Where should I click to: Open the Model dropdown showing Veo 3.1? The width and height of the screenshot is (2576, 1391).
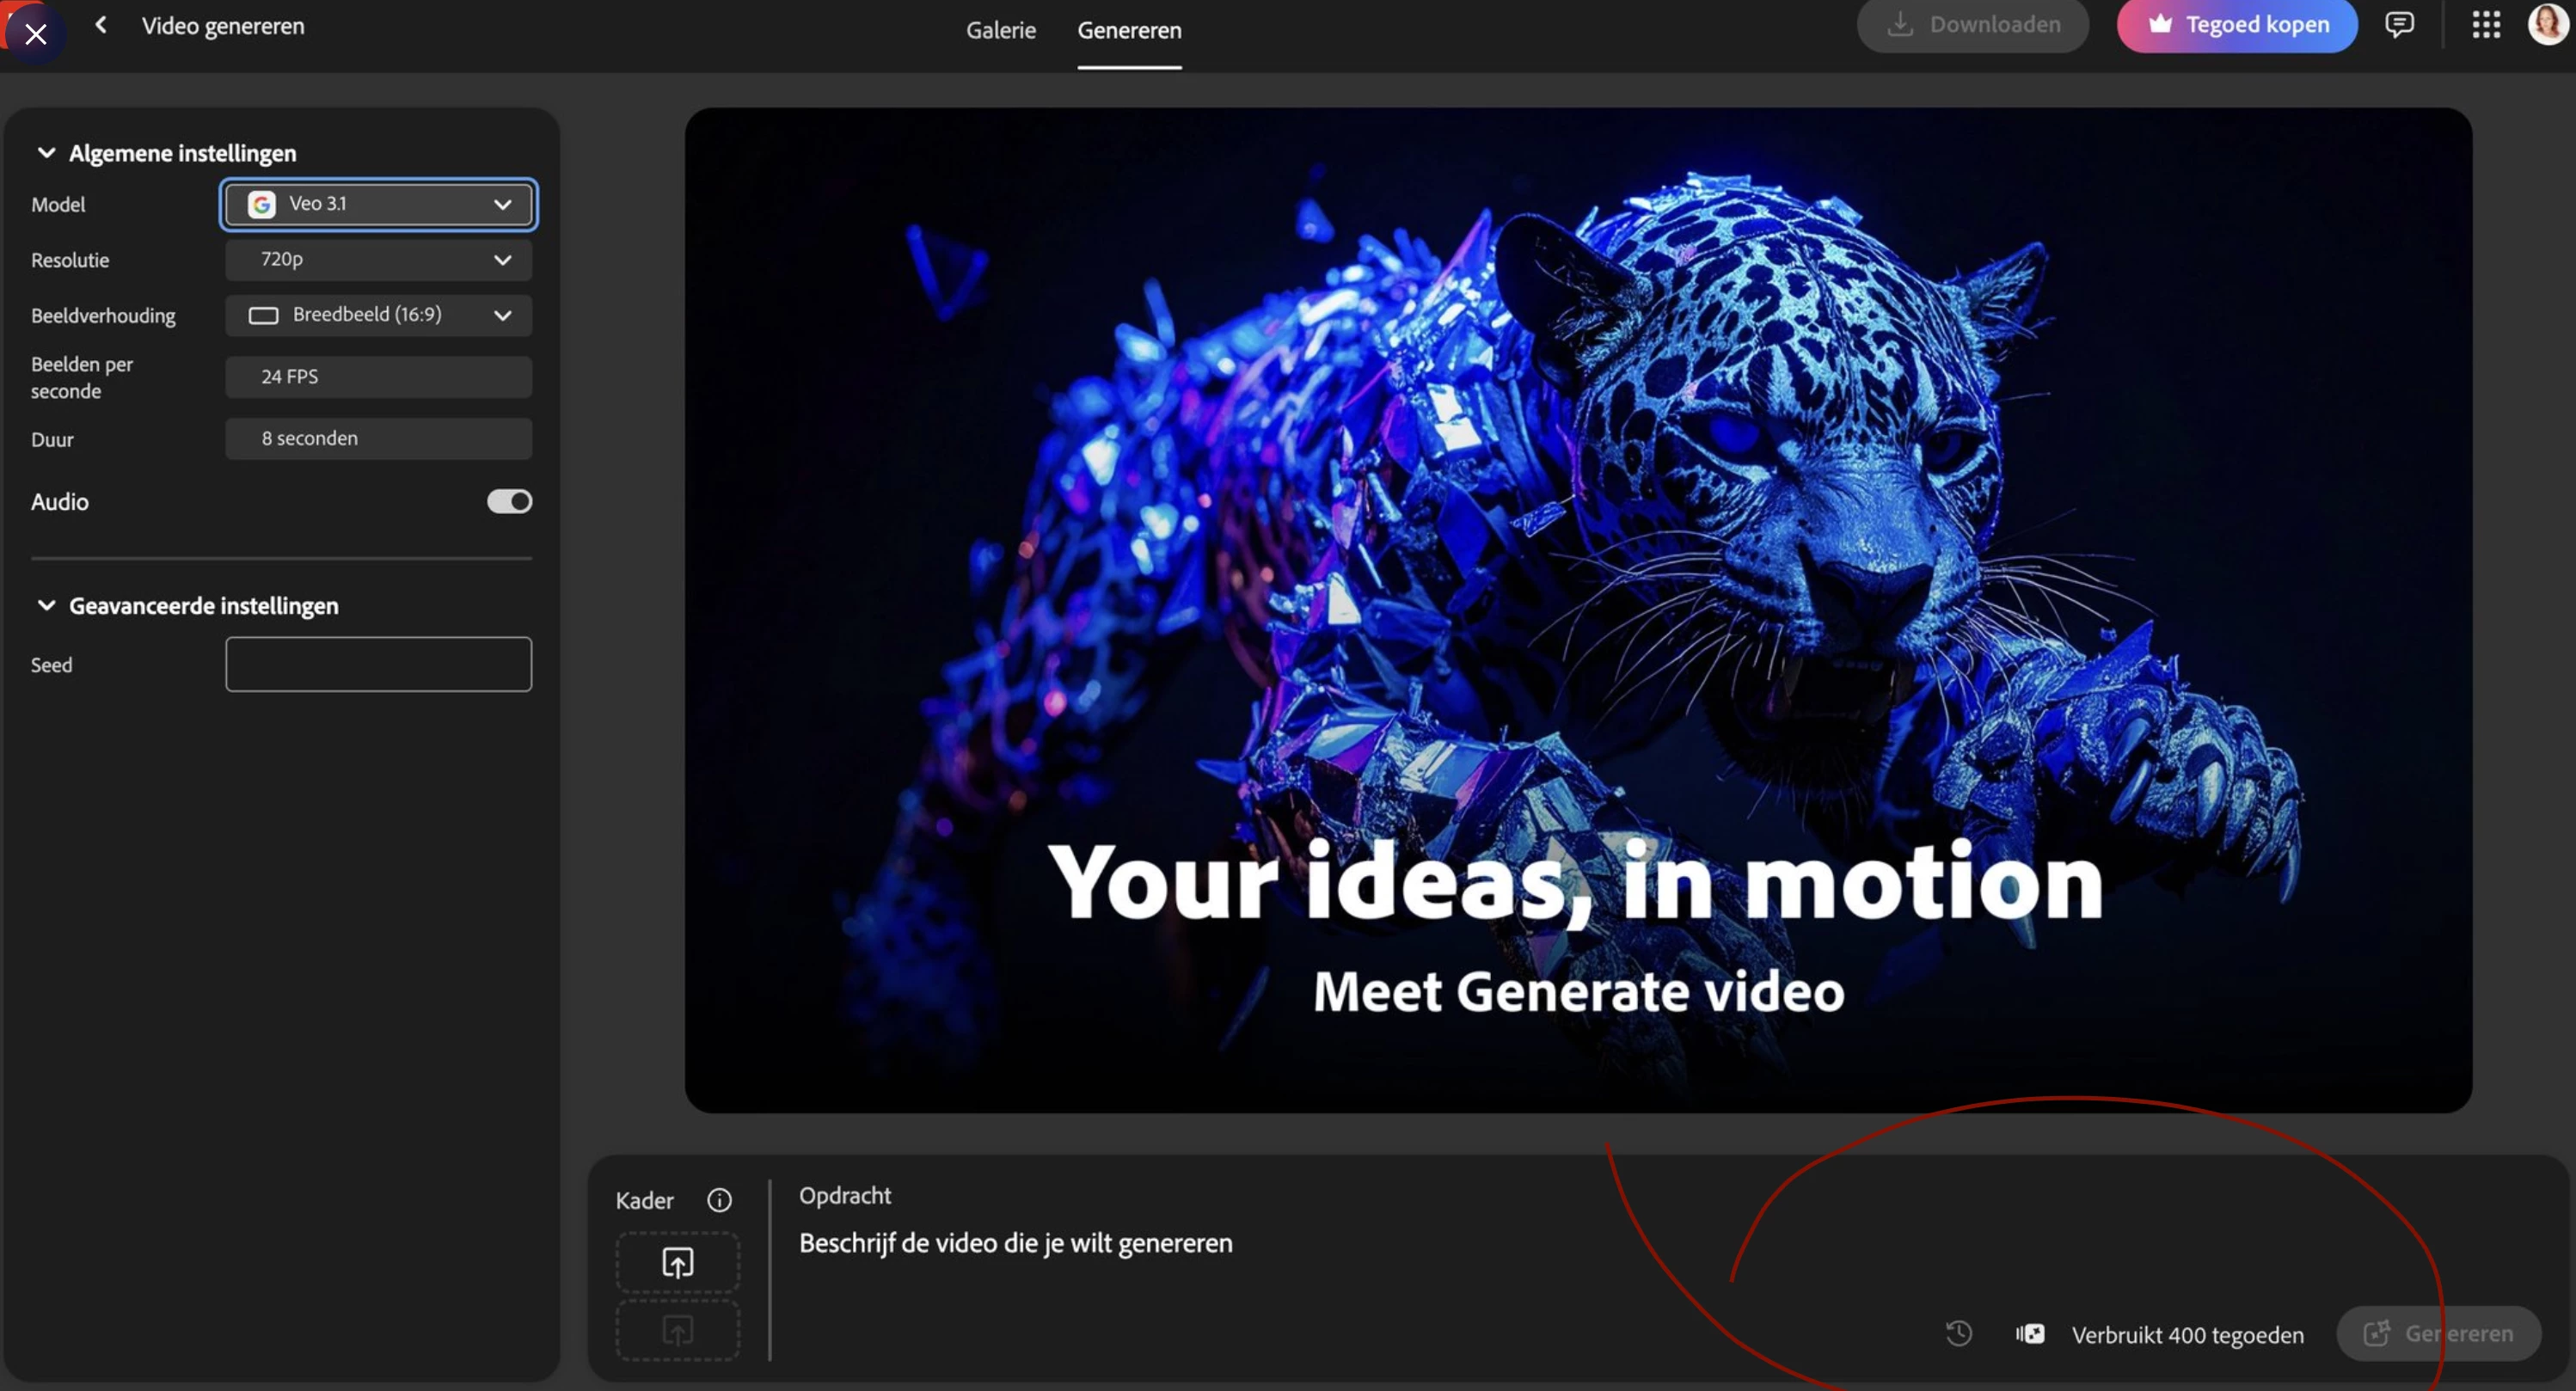[379, 204]
